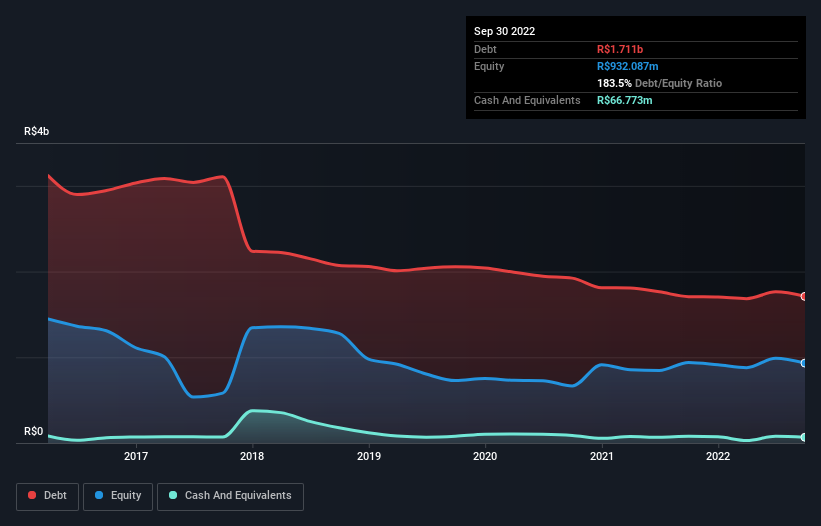The height and width of the screenshot is (526, 821).
Task: Click the Equity row label in tooltip
Action: point(489,66)
